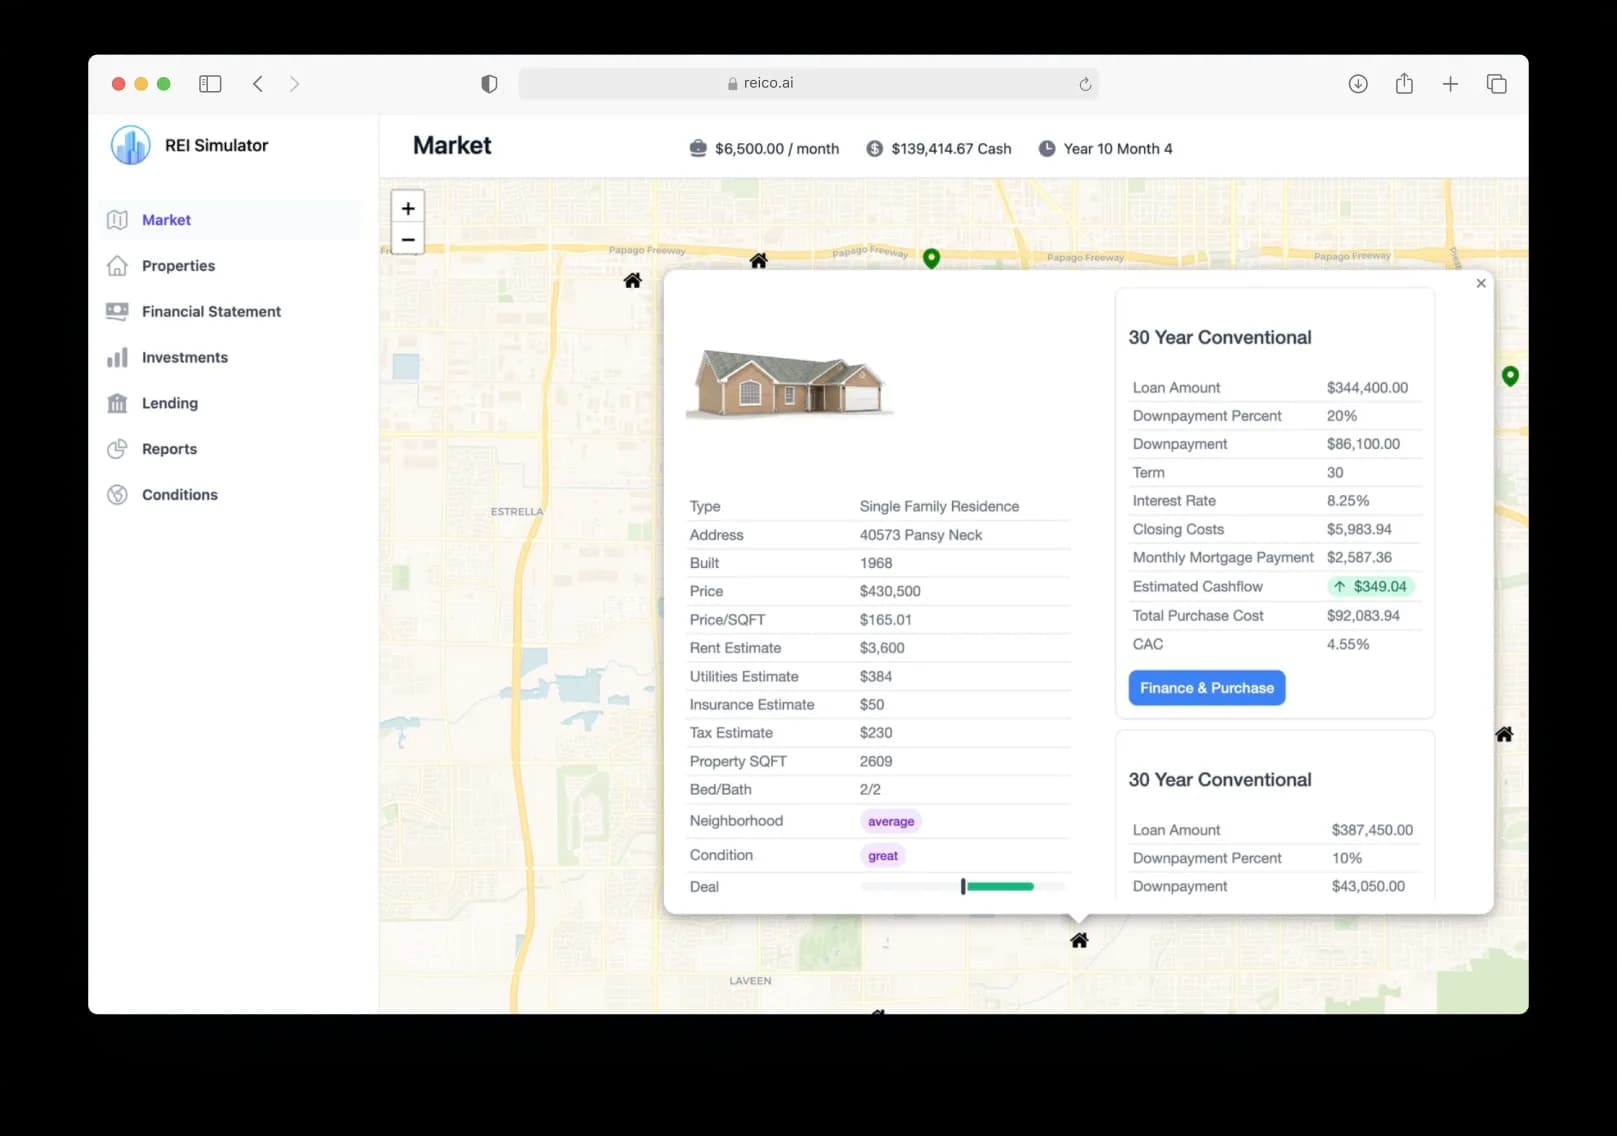Toggle the Safari sidebar button

pyautogui.click(x=210, y=84)
